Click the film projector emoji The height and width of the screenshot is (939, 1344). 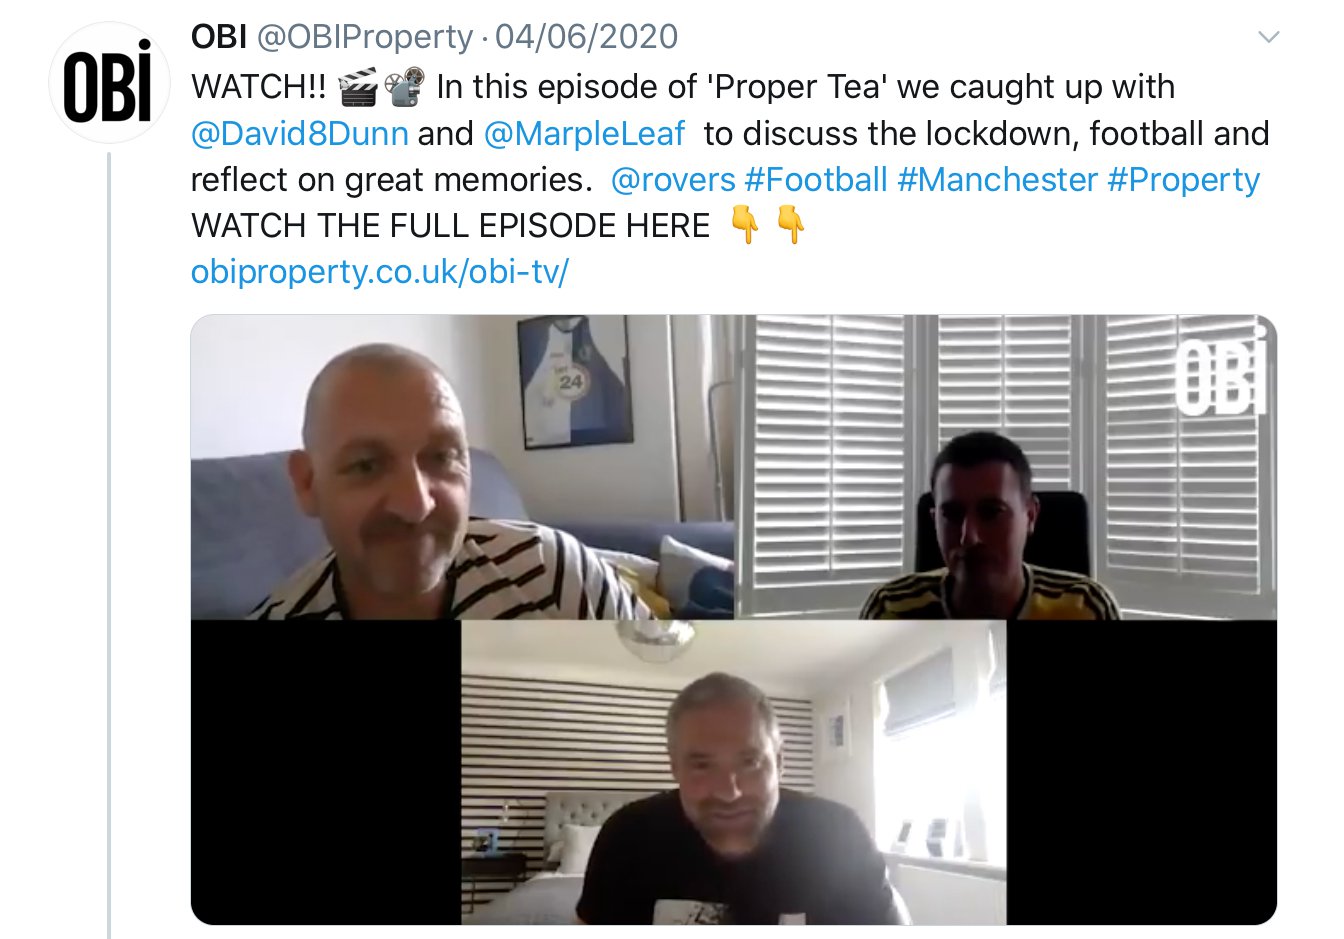pos(404,88)
